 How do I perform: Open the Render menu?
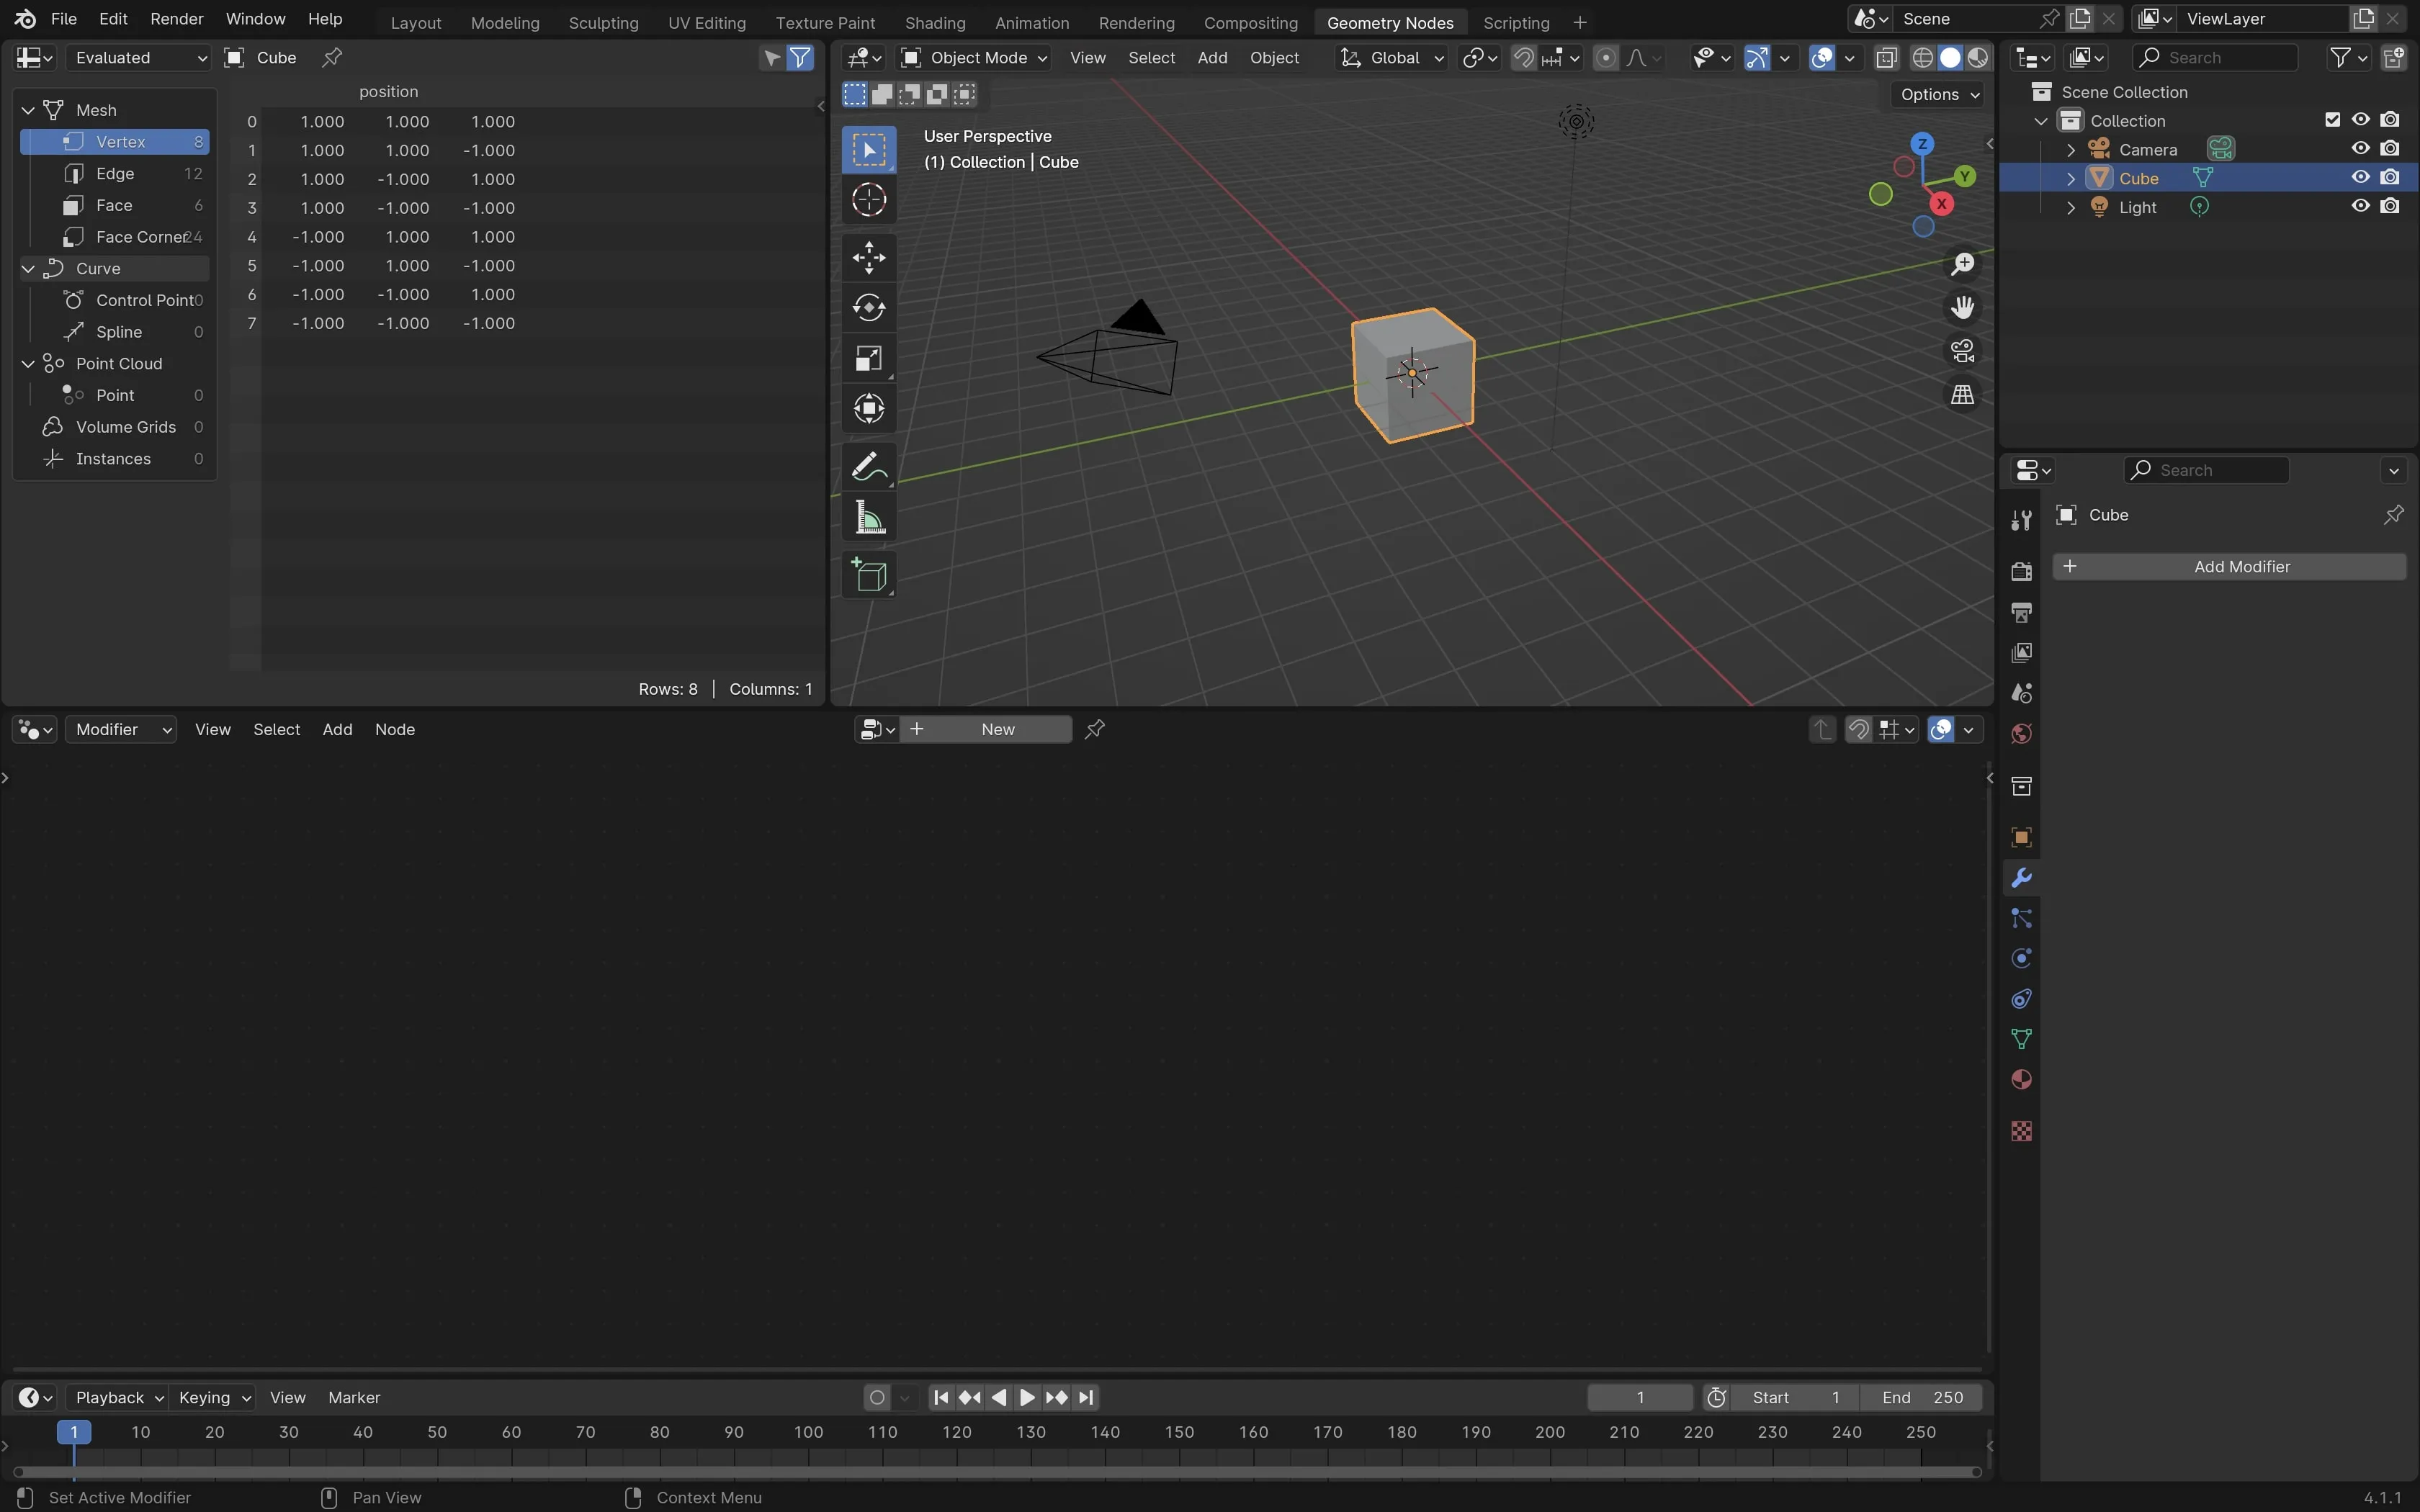point(176,19)
